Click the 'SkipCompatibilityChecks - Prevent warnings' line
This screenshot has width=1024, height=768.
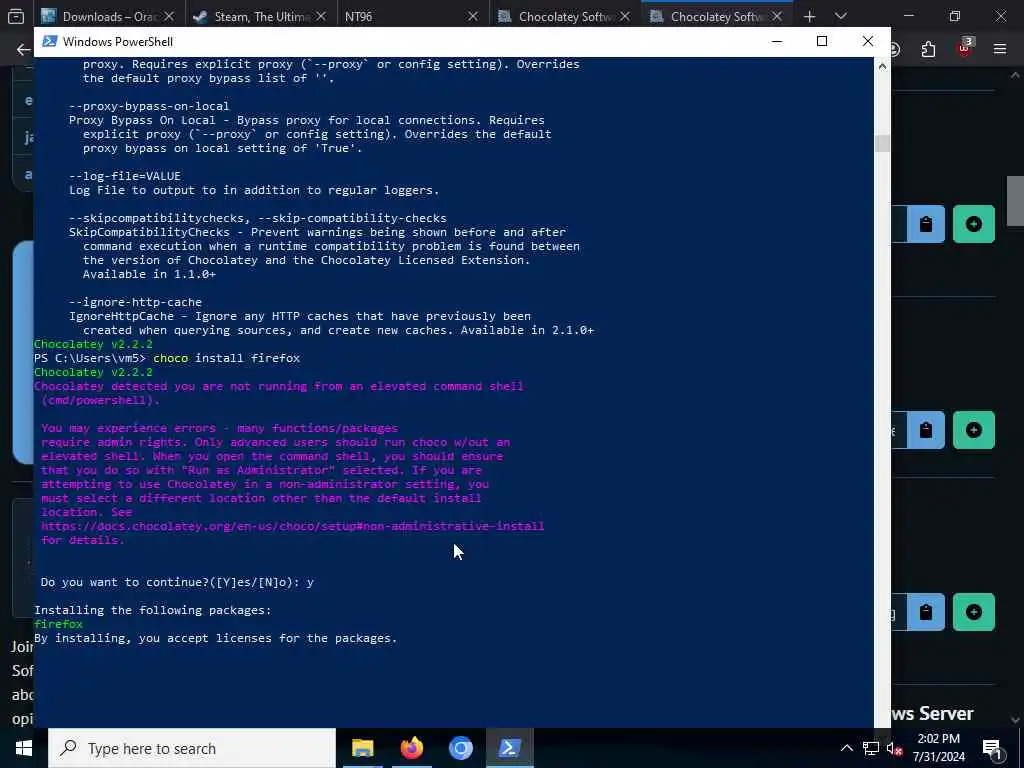click(x=317, y=232)
